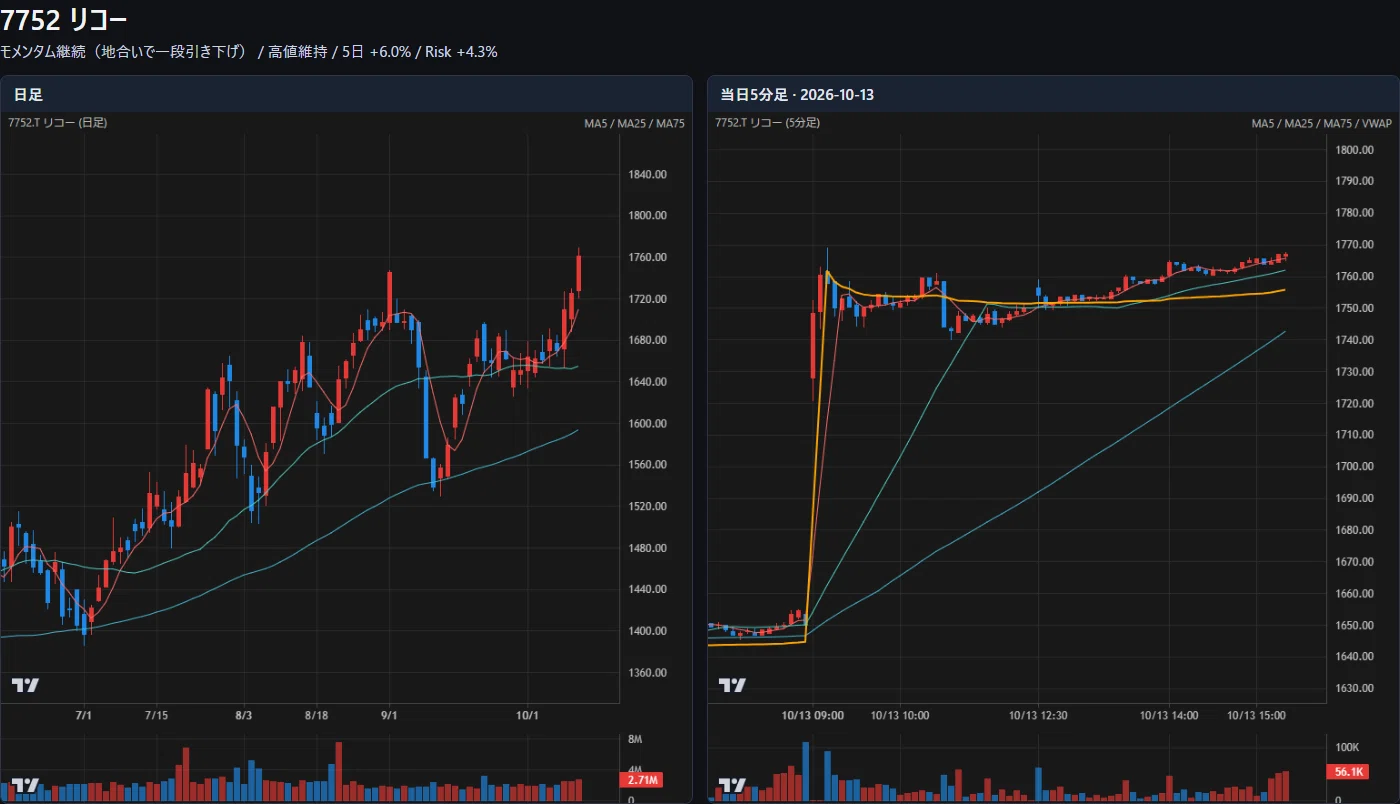Select the 7752 リコー page title
Screen dimensions: 1400x804
pyautogui.click(x=64, y=19)
